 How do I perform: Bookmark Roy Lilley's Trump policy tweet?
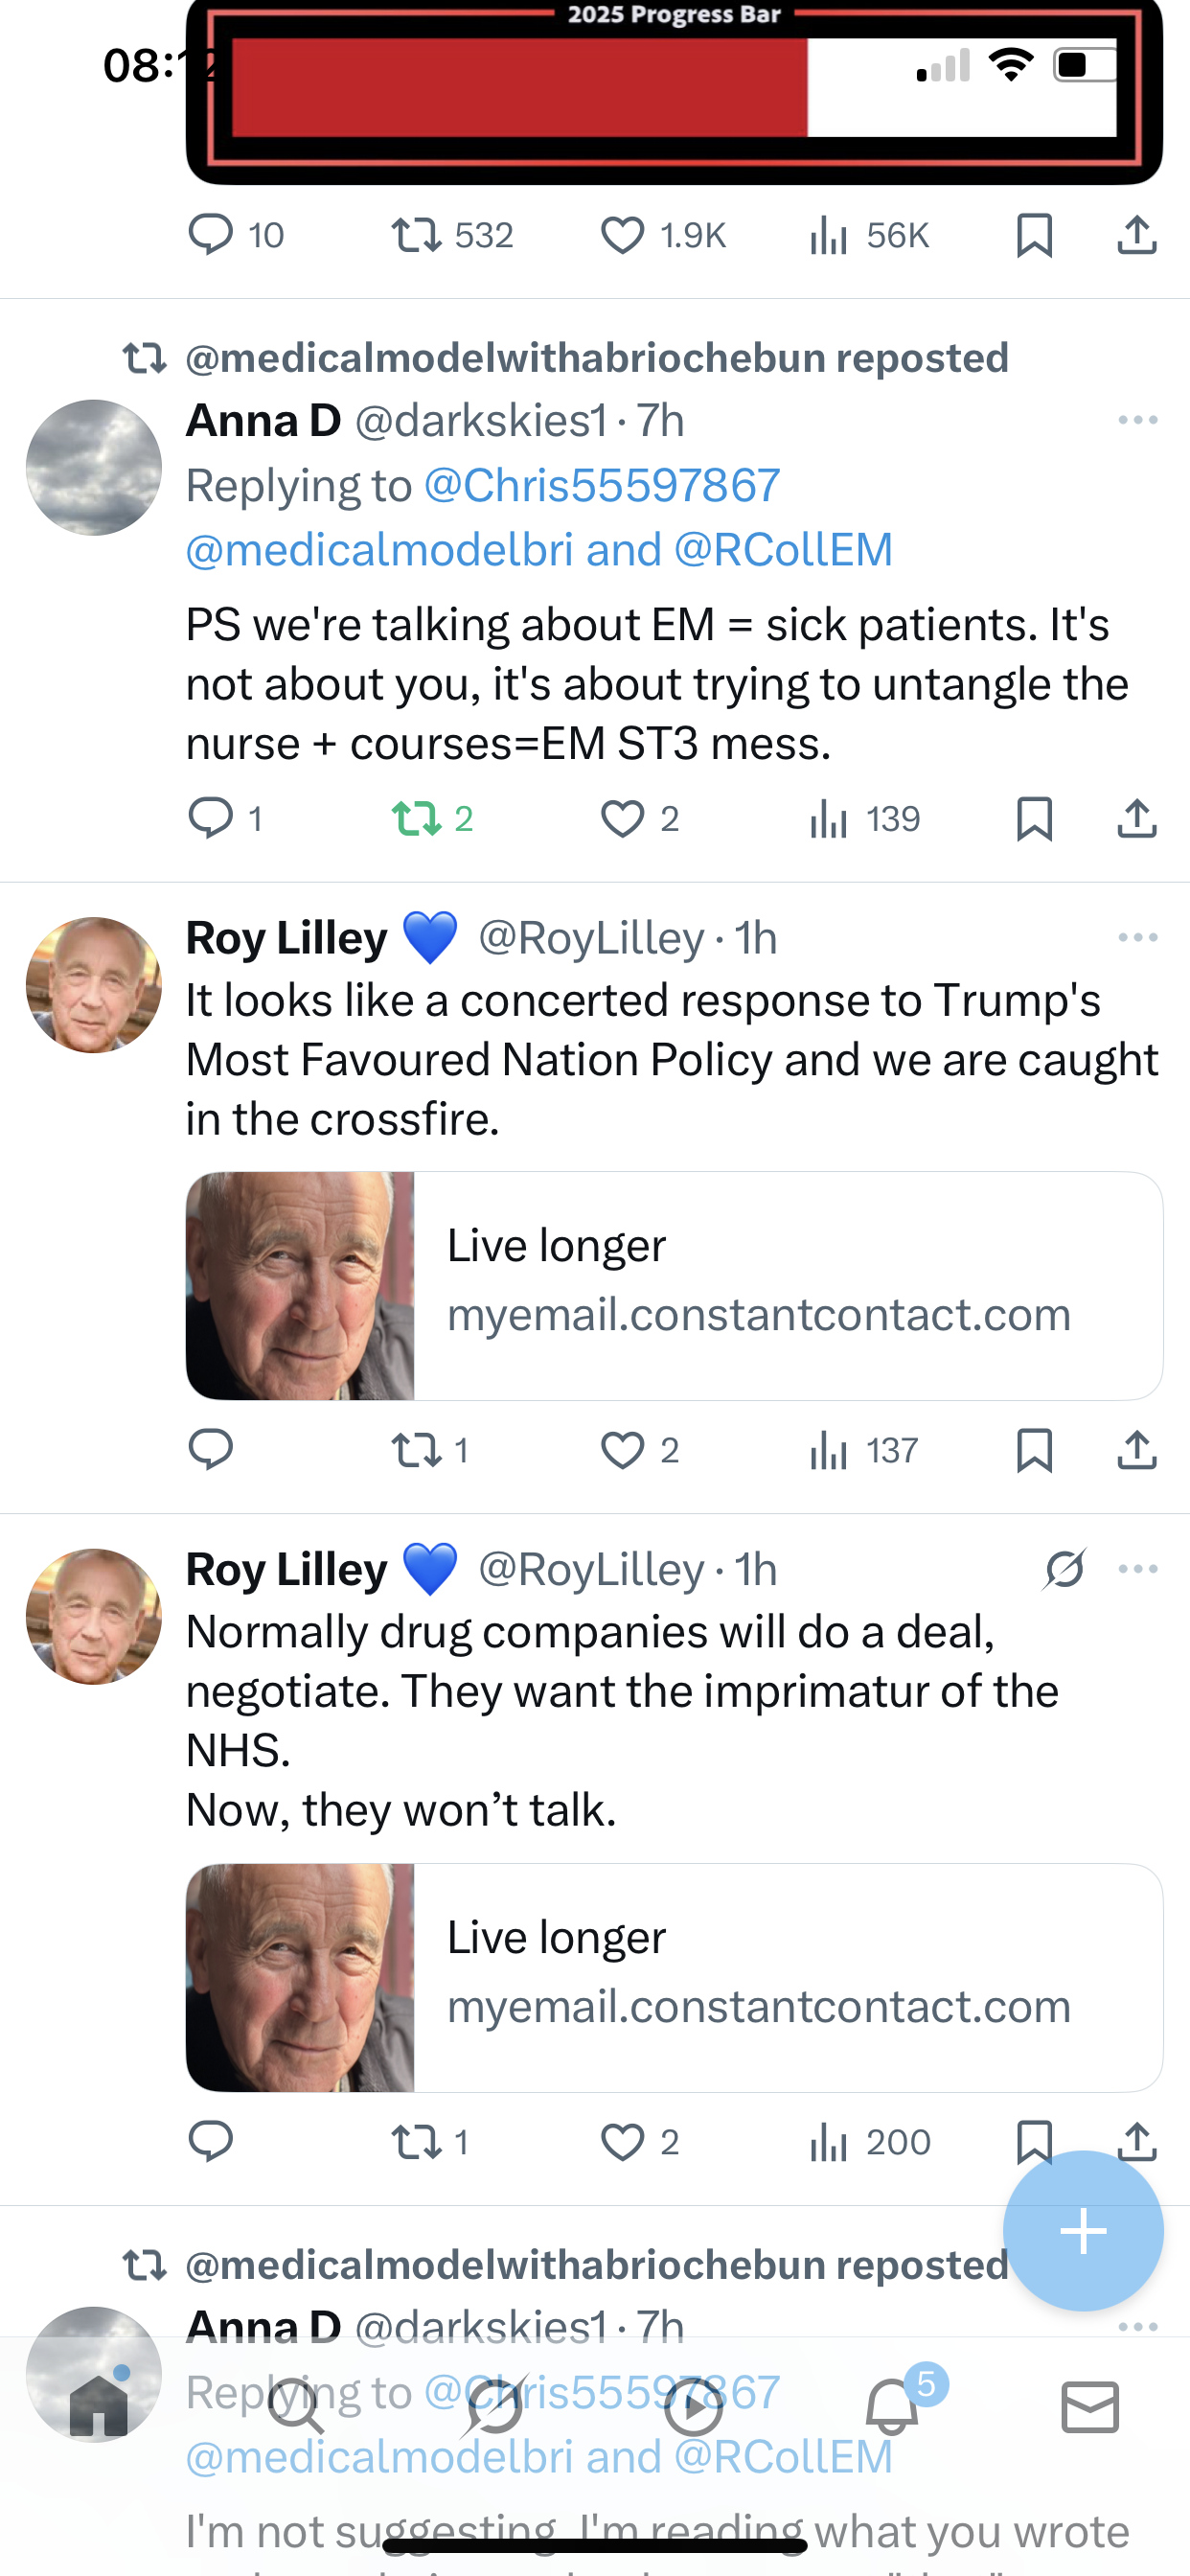point(1034,1450)
